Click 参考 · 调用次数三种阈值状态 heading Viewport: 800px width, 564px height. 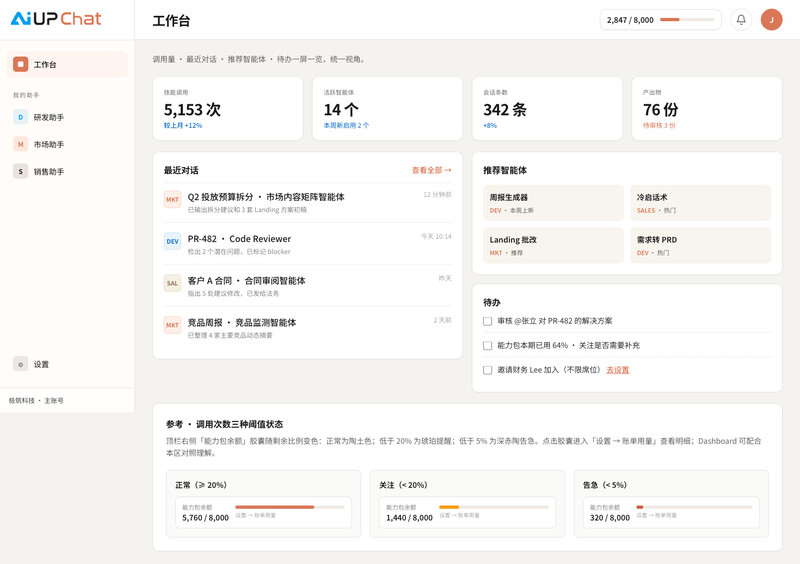pyautogui.click(x=224, y=424)
